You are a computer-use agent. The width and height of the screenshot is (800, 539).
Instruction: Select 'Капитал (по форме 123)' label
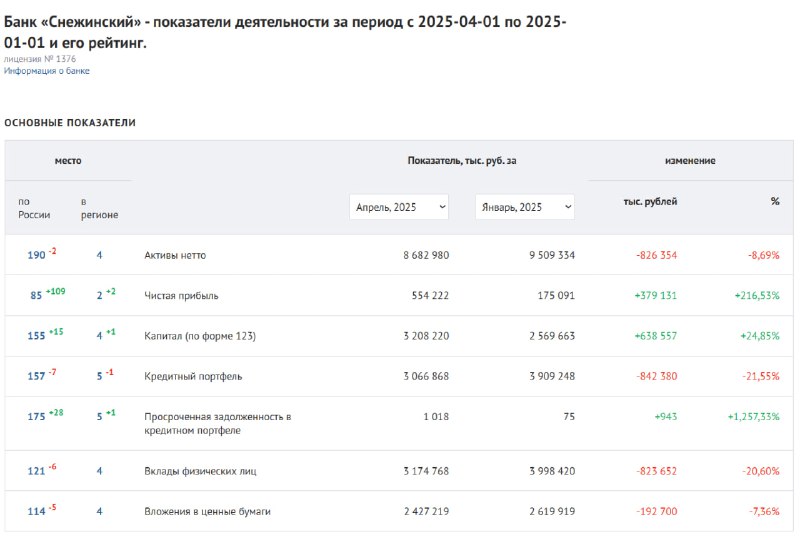coord(200,336)
